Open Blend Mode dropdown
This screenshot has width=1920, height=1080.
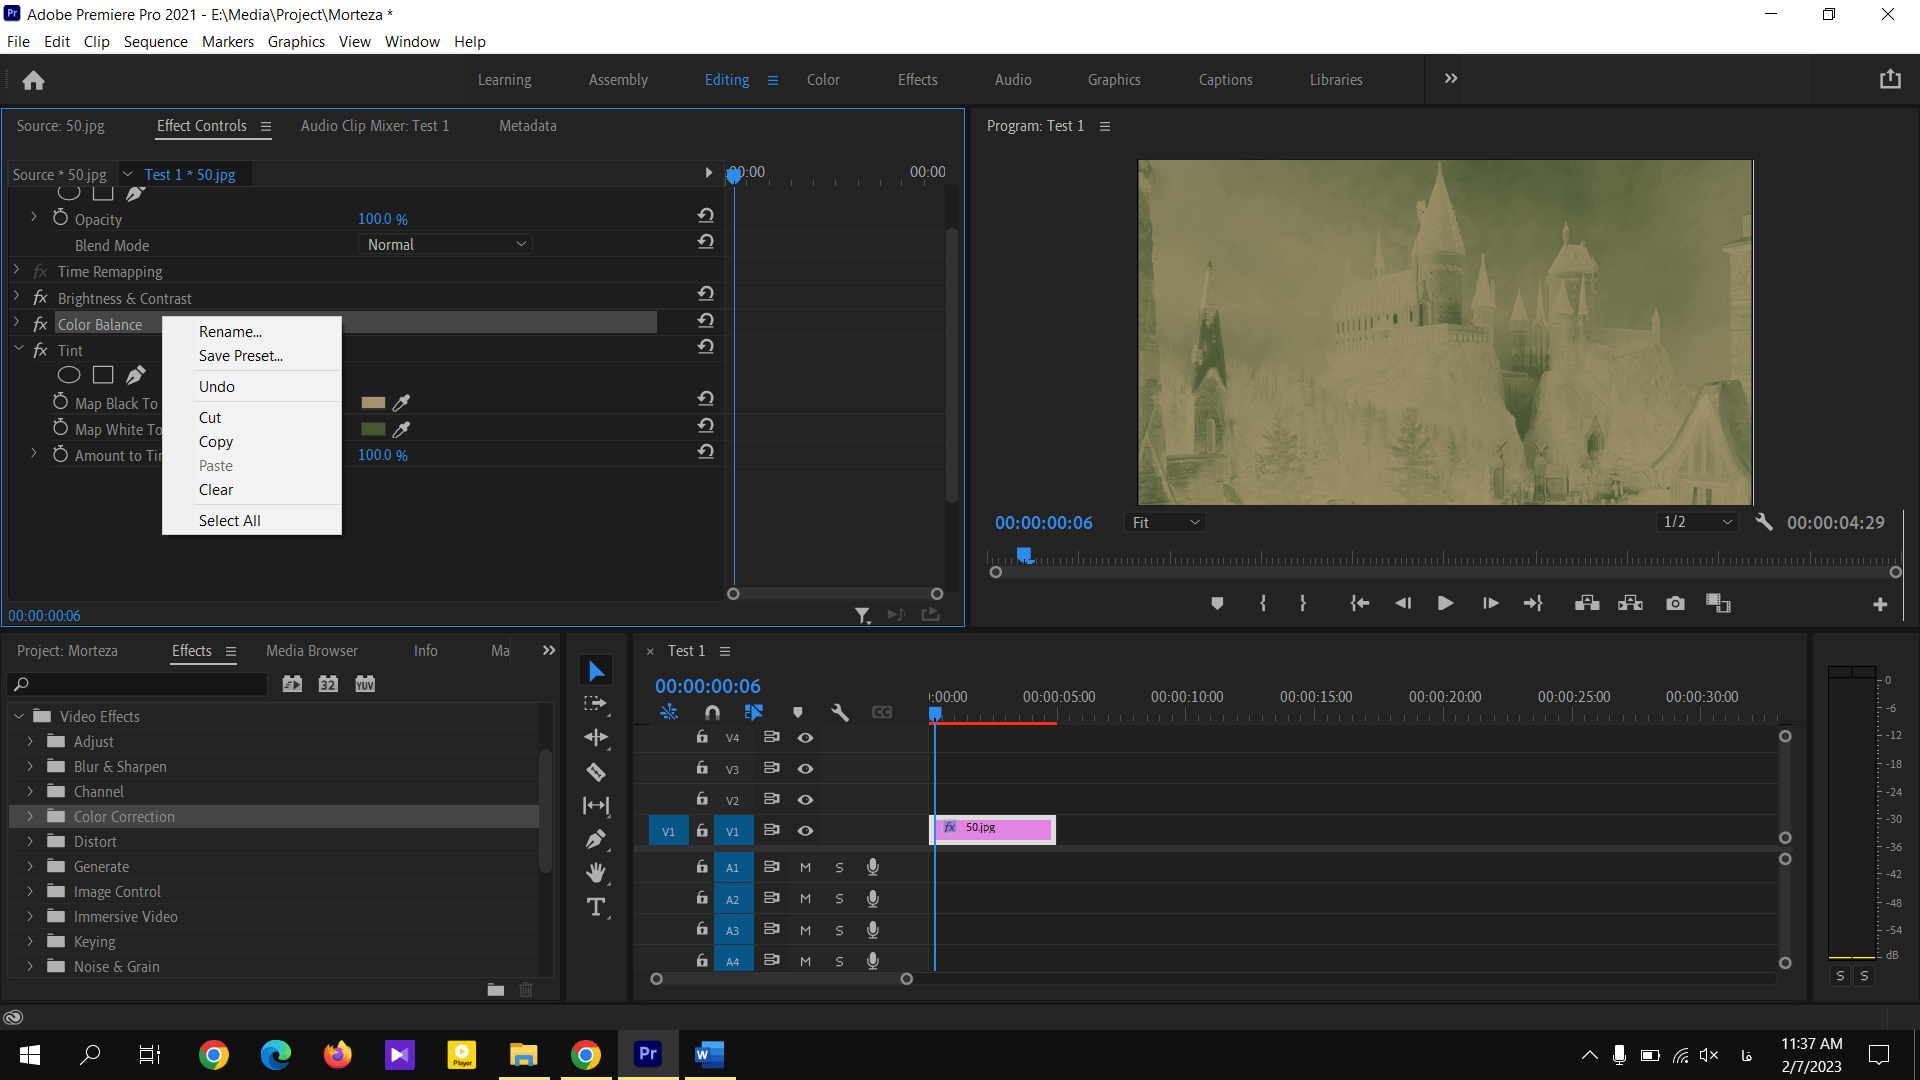click(446, 245)
